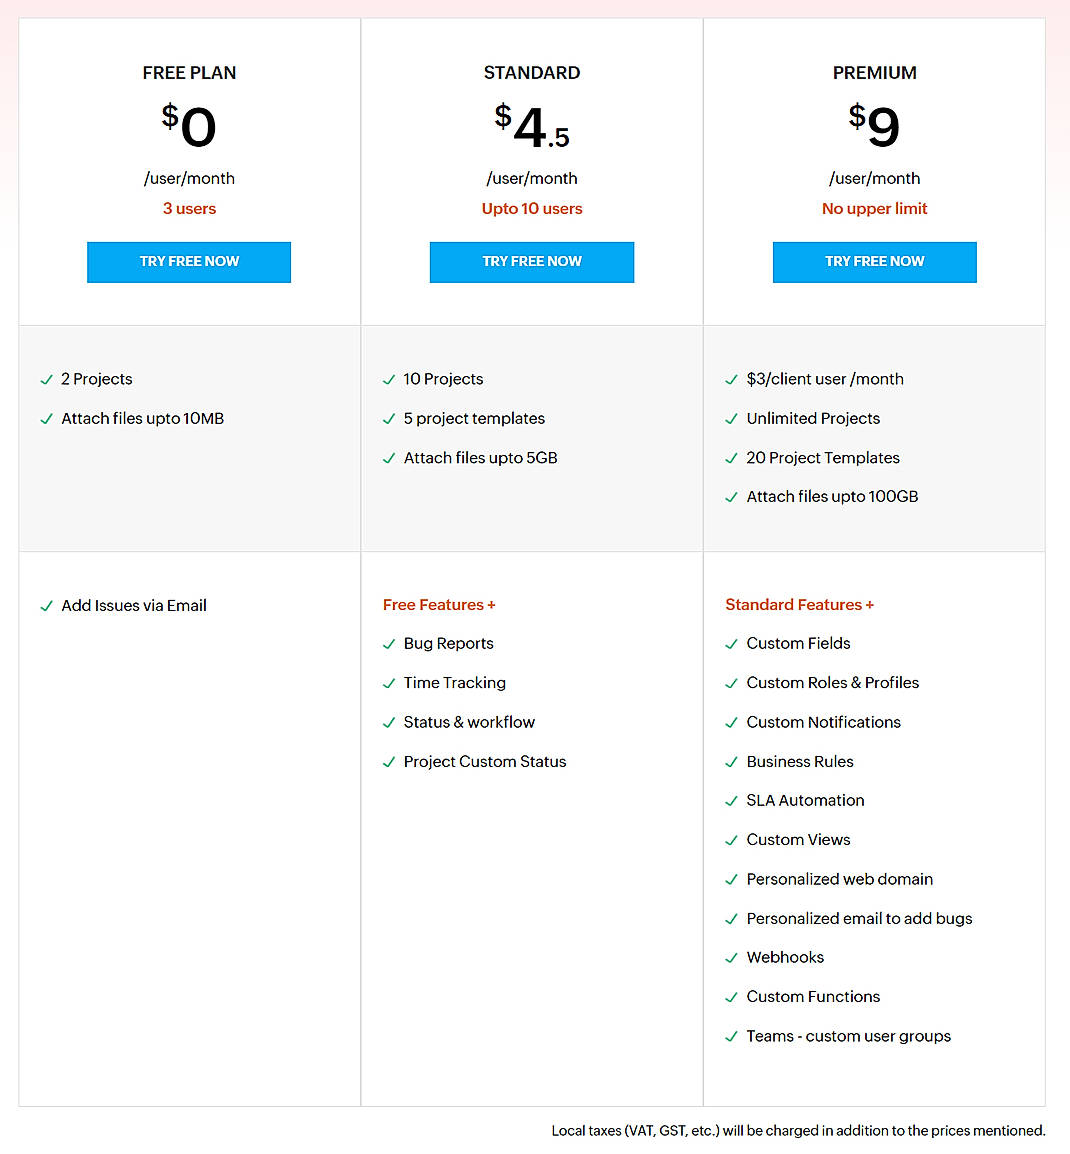The image size is (1070, 1154).
Task: Click the checkmark beside "2 Projects"
Action: (x=46, y=379)
